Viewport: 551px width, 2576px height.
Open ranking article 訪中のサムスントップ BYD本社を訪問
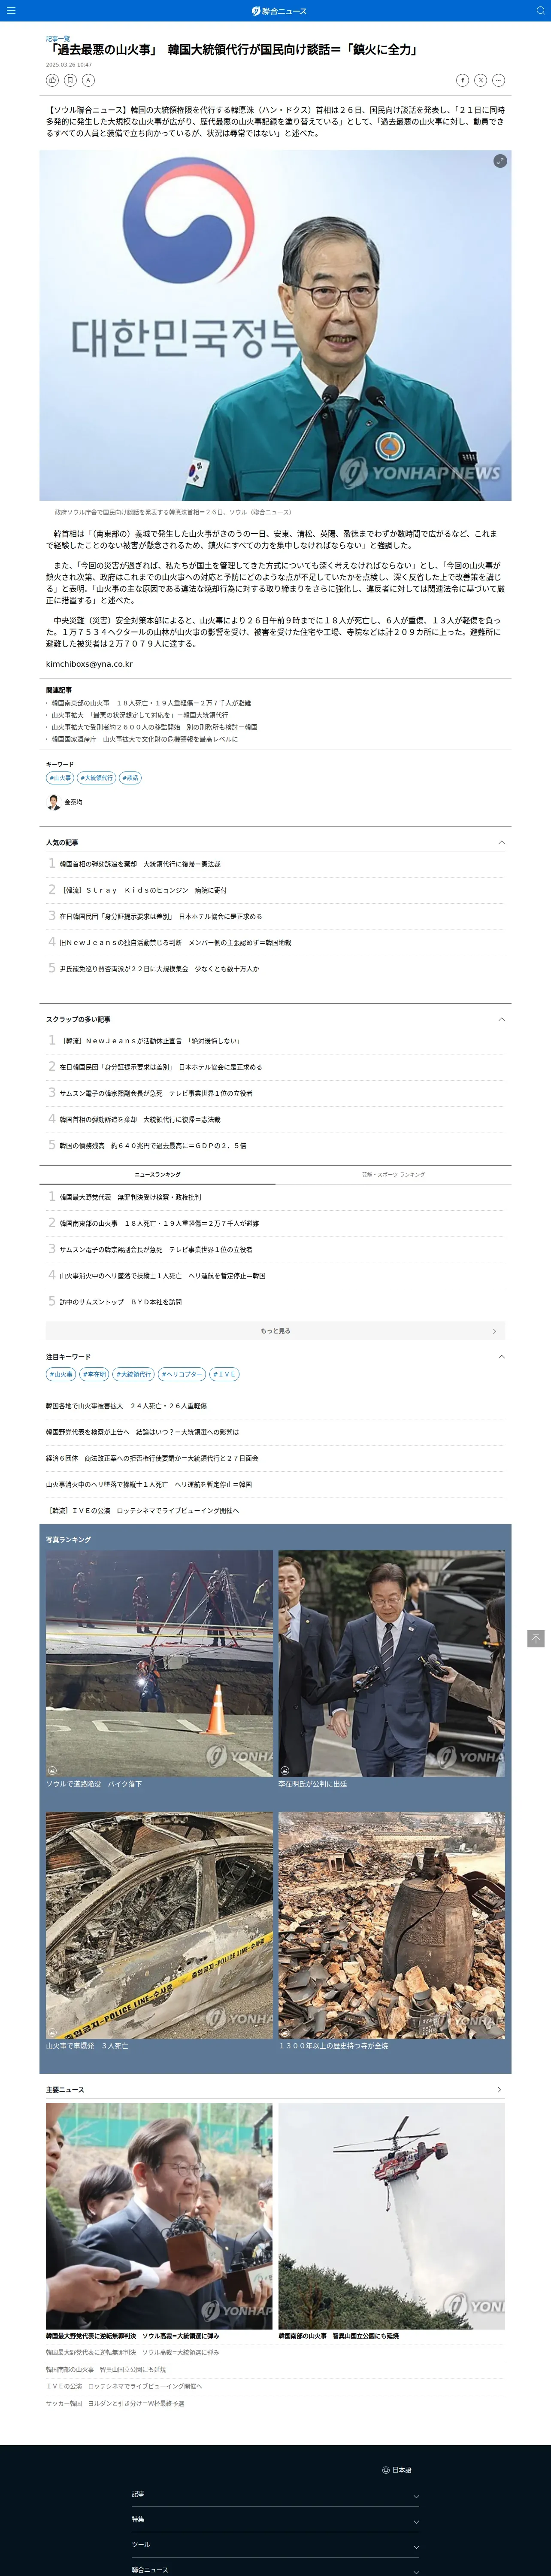(120, 1302)
